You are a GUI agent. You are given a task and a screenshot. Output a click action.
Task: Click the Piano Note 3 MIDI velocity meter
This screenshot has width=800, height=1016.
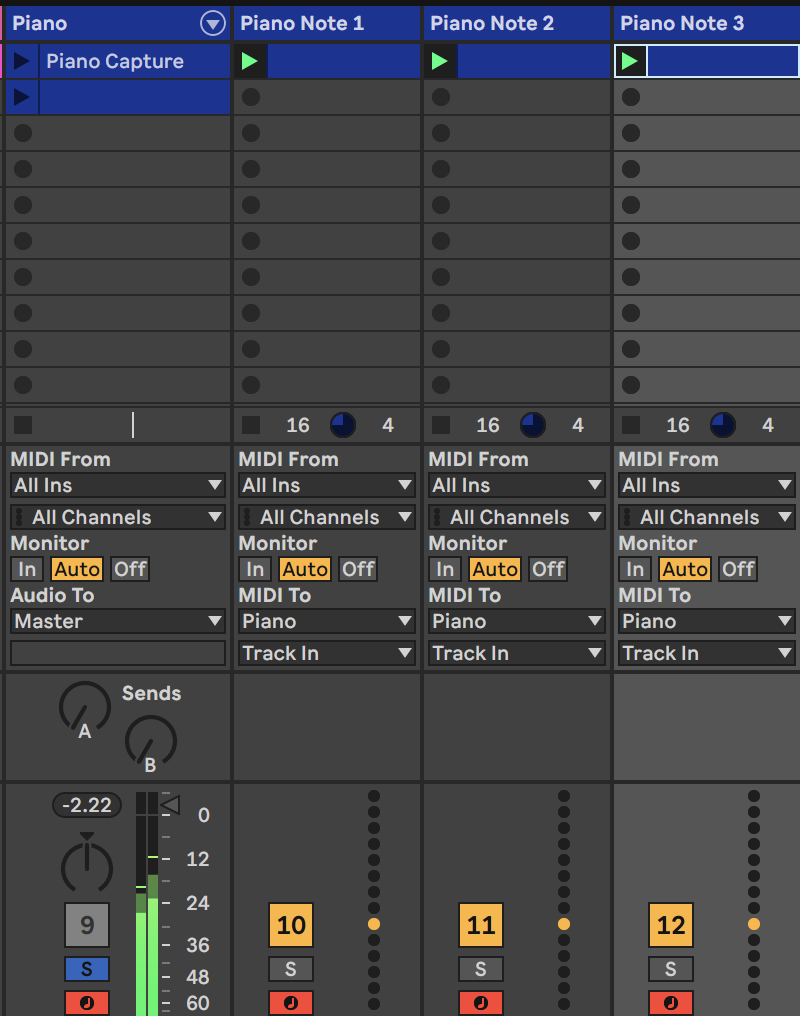coord(753,899)
